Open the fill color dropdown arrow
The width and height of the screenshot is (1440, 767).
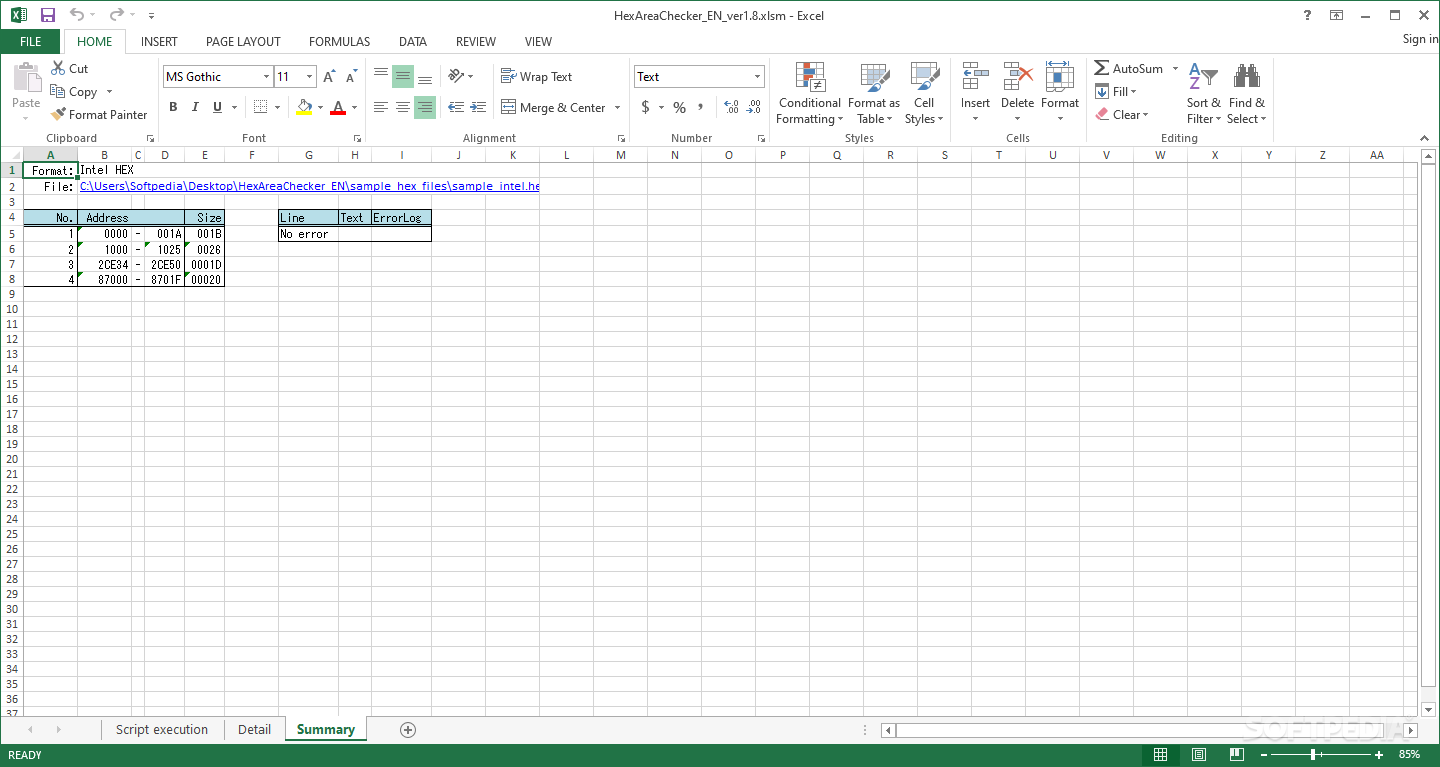click(320, 108)
